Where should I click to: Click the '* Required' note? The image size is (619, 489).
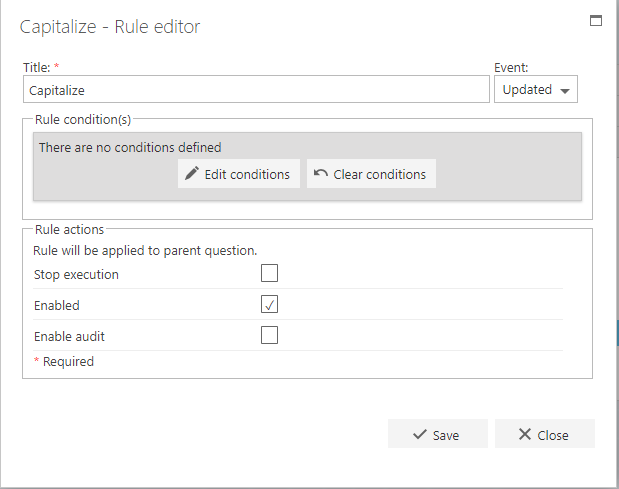coord(64,362)
